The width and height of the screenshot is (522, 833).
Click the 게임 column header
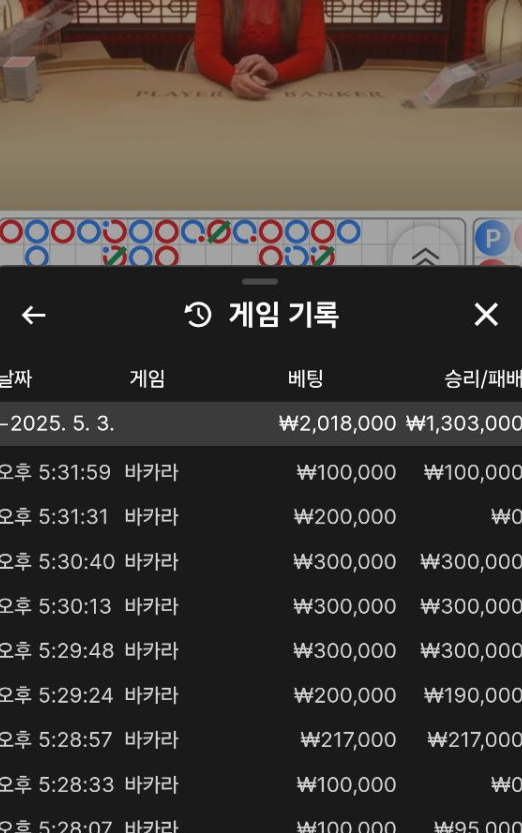(147, 379)
